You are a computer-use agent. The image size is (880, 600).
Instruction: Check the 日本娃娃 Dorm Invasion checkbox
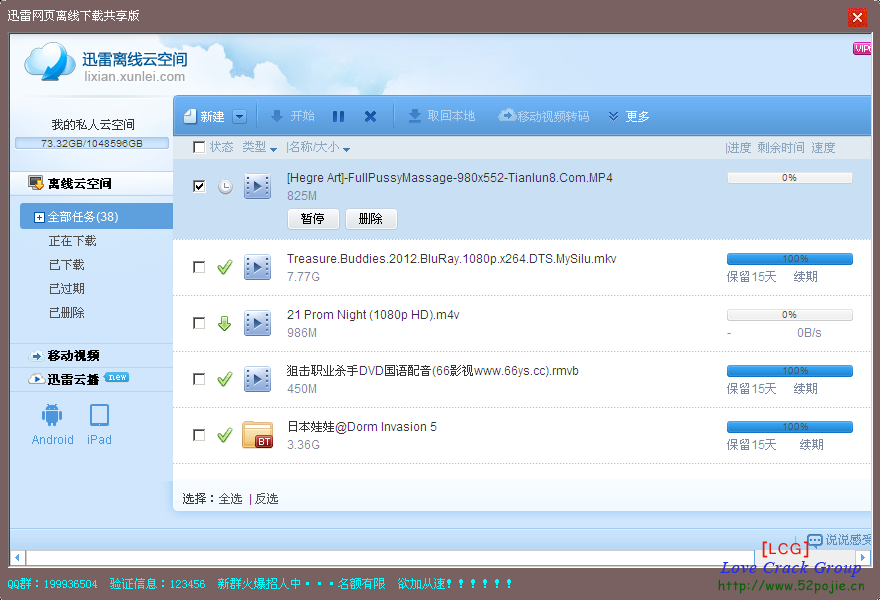pos(199,435)
